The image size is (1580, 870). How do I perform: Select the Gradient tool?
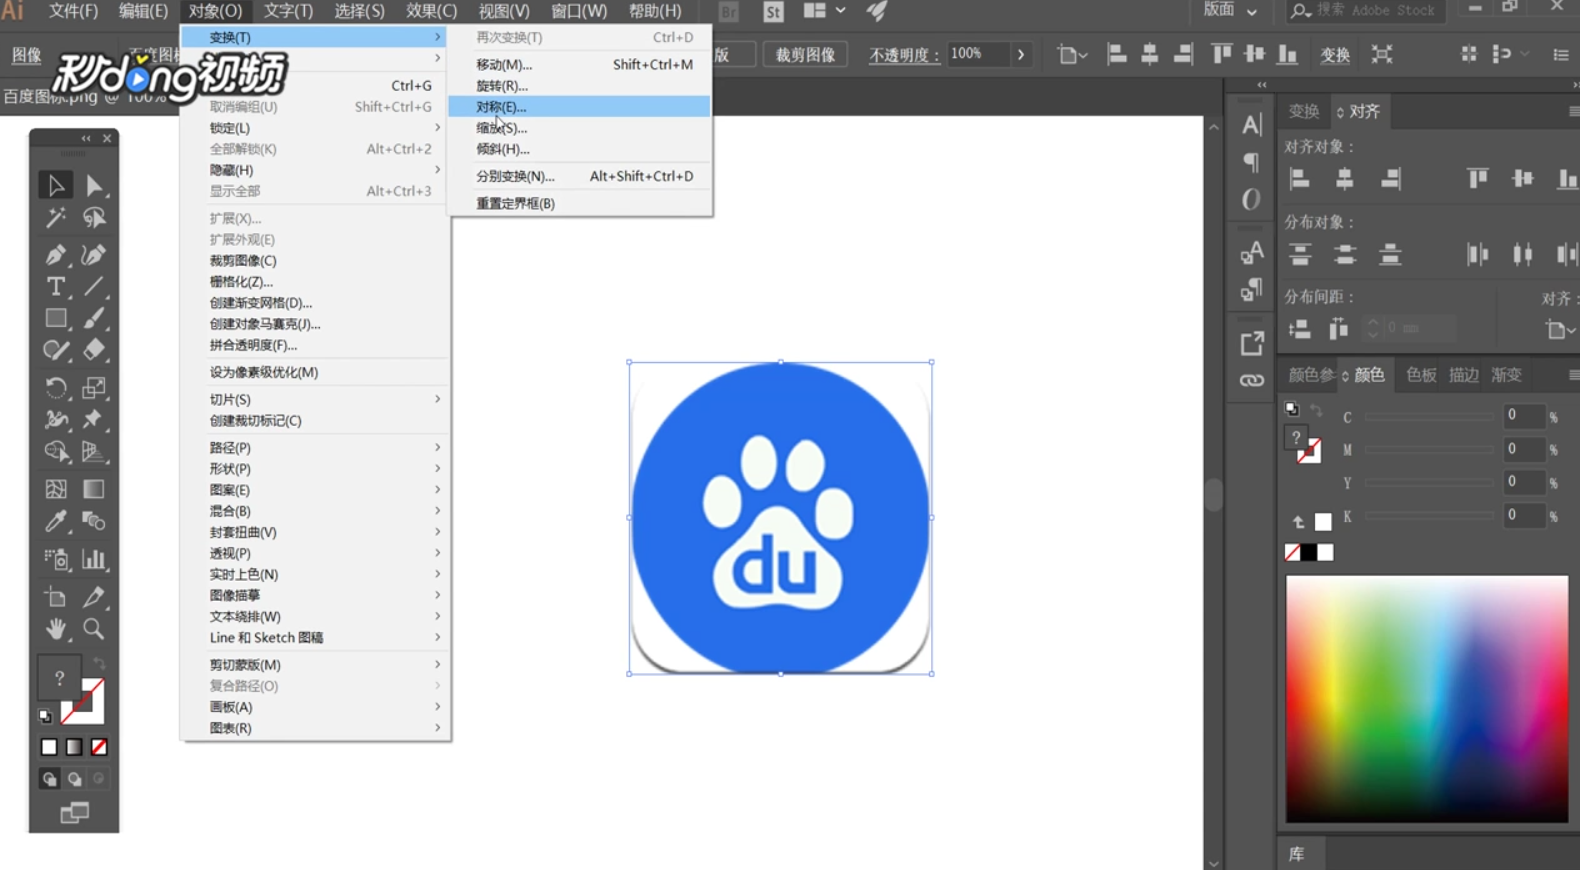[94, 489]
